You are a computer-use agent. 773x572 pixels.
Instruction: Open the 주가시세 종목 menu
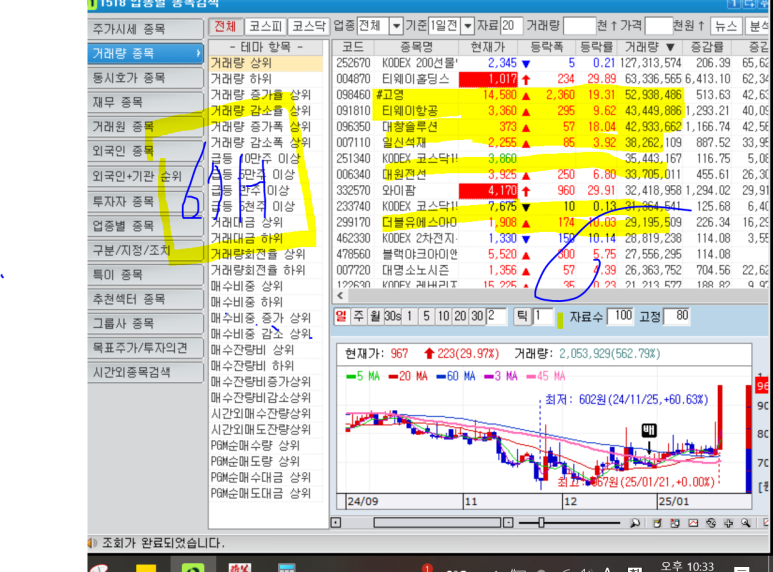145,29
